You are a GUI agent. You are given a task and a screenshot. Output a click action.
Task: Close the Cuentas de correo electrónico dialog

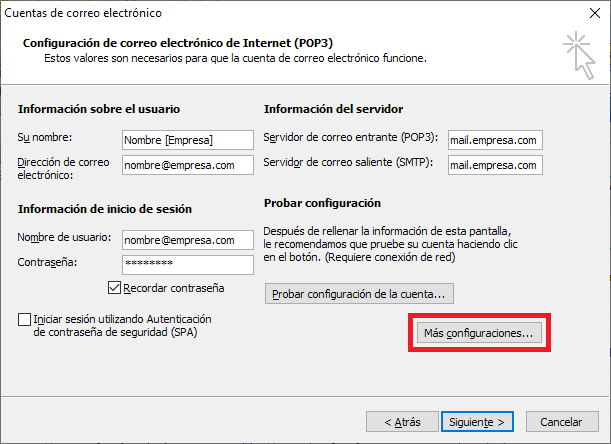pos(595,13)
